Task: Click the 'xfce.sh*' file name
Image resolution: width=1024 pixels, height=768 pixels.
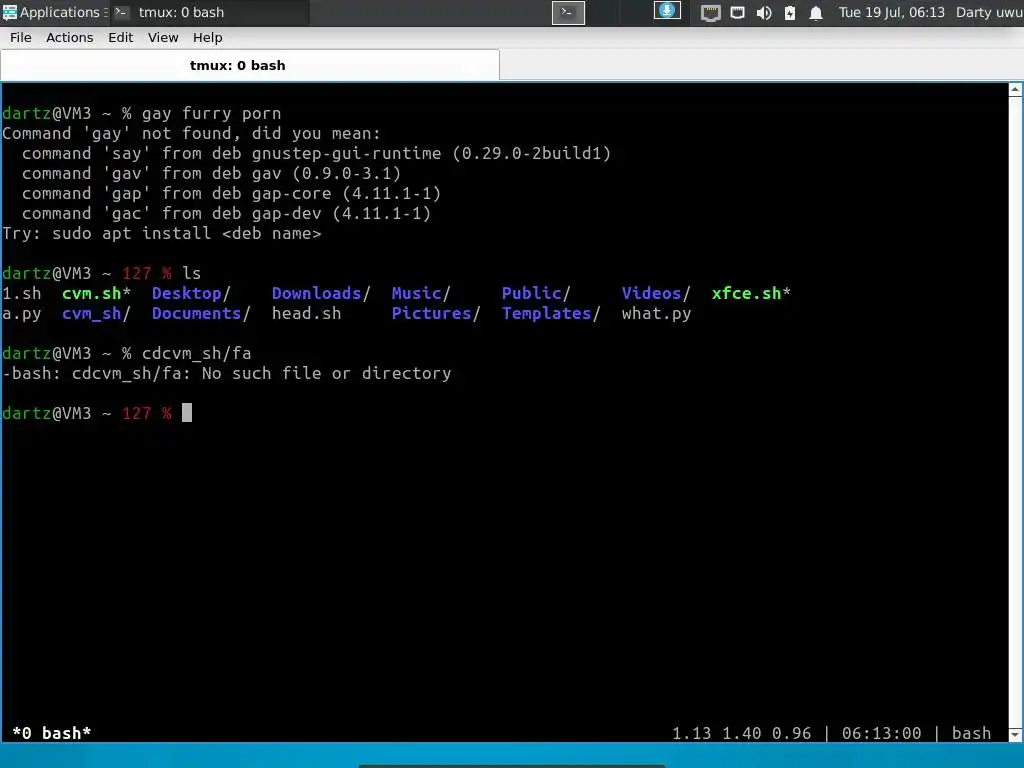Action: point(751,293)
